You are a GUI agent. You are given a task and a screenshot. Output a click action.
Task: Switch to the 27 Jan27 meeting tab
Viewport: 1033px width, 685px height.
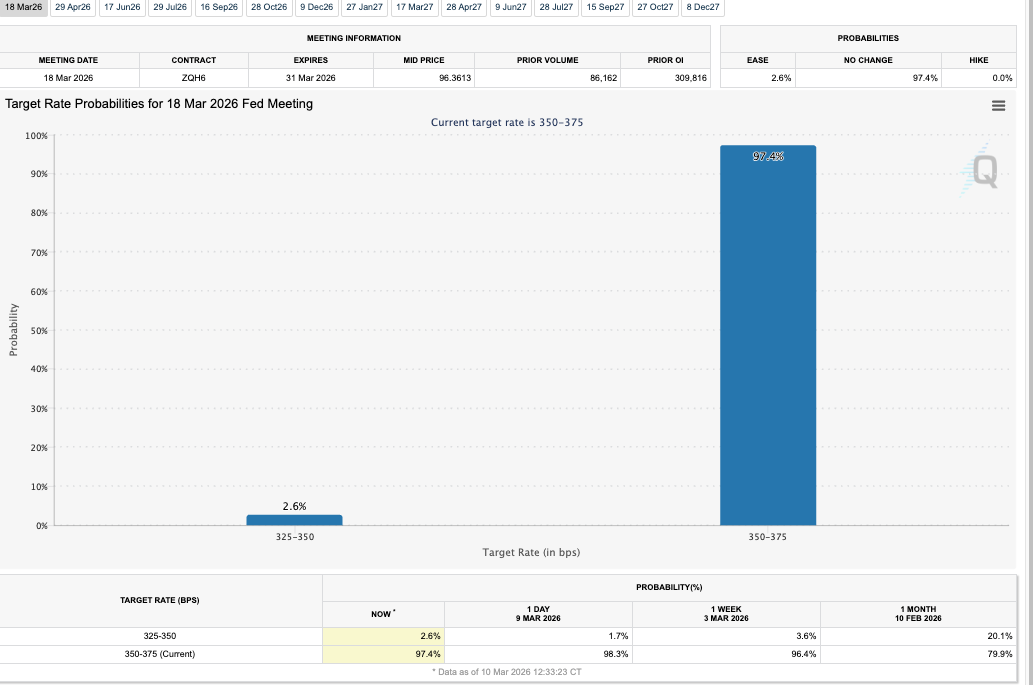(x=363, y=8)
